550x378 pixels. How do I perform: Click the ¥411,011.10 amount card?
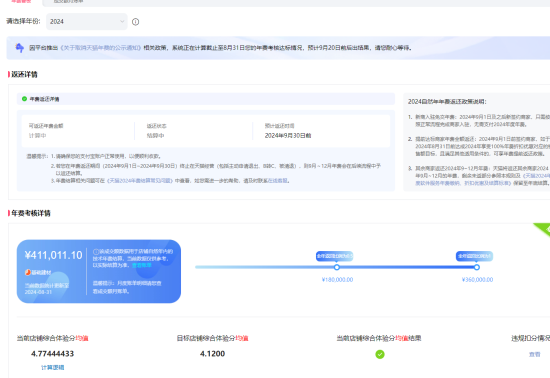click(x=99, y=271)
